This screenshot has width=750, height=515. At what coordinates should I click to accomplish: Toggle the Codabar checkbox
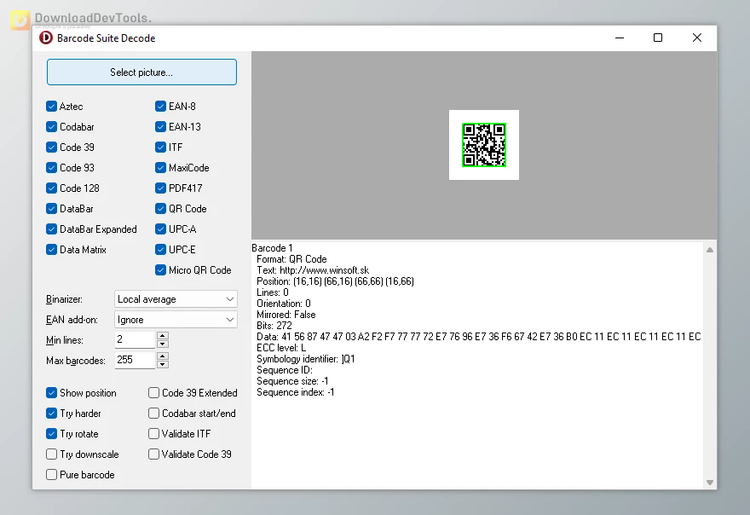52,127
